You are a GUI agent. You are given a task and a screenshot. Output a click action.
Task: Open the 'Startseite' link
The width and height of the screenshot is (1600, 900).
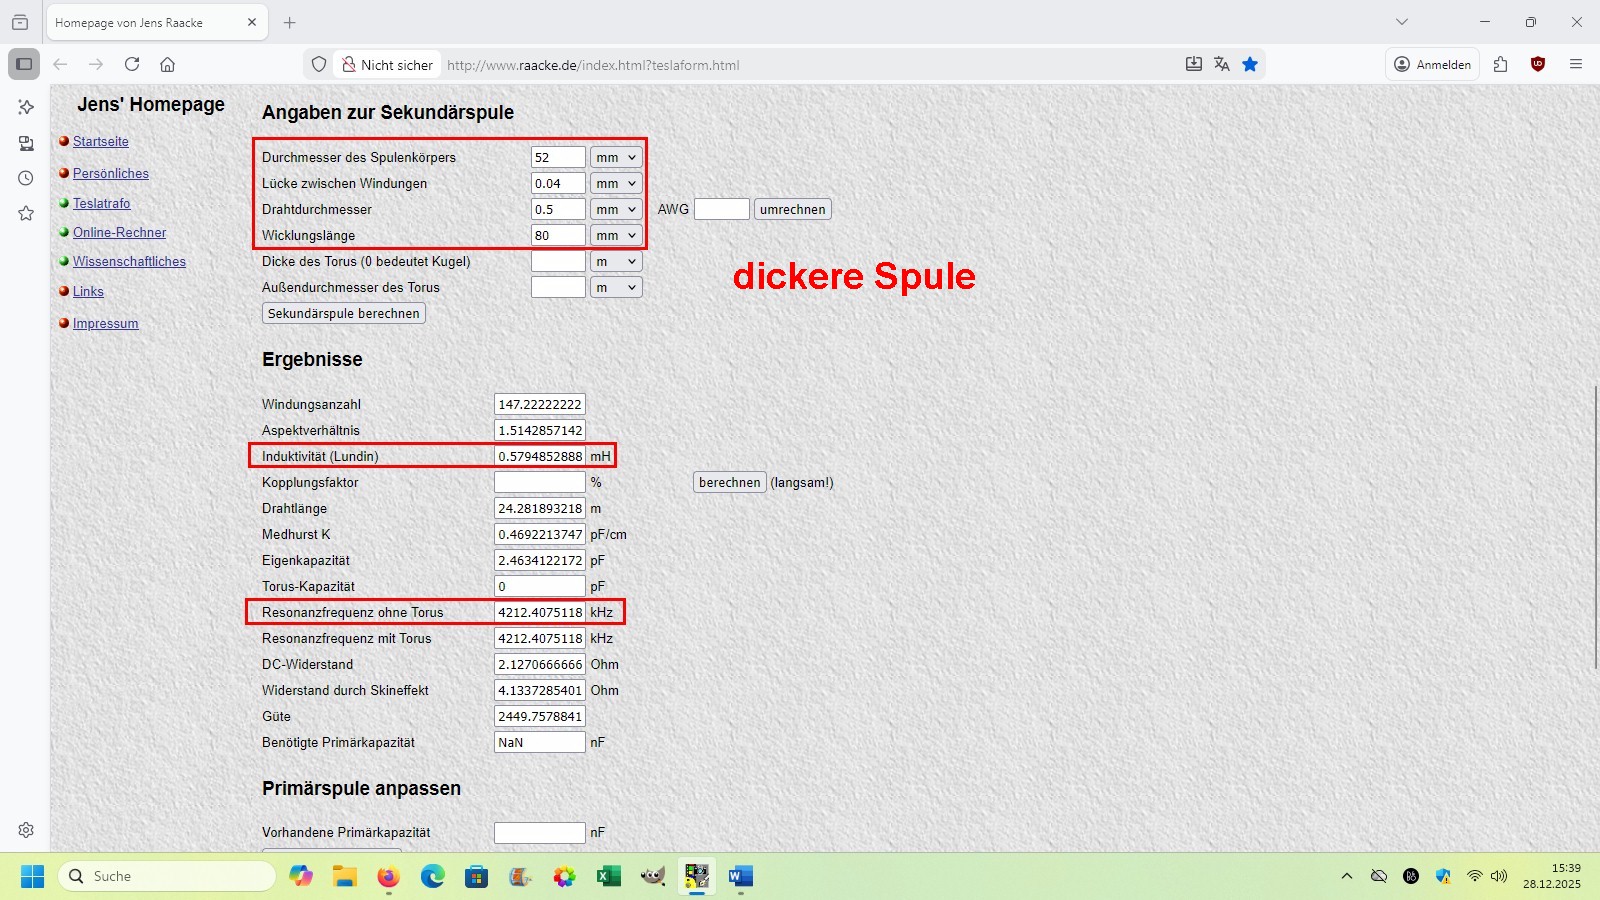pyautogui.click(x=101, y=142)
